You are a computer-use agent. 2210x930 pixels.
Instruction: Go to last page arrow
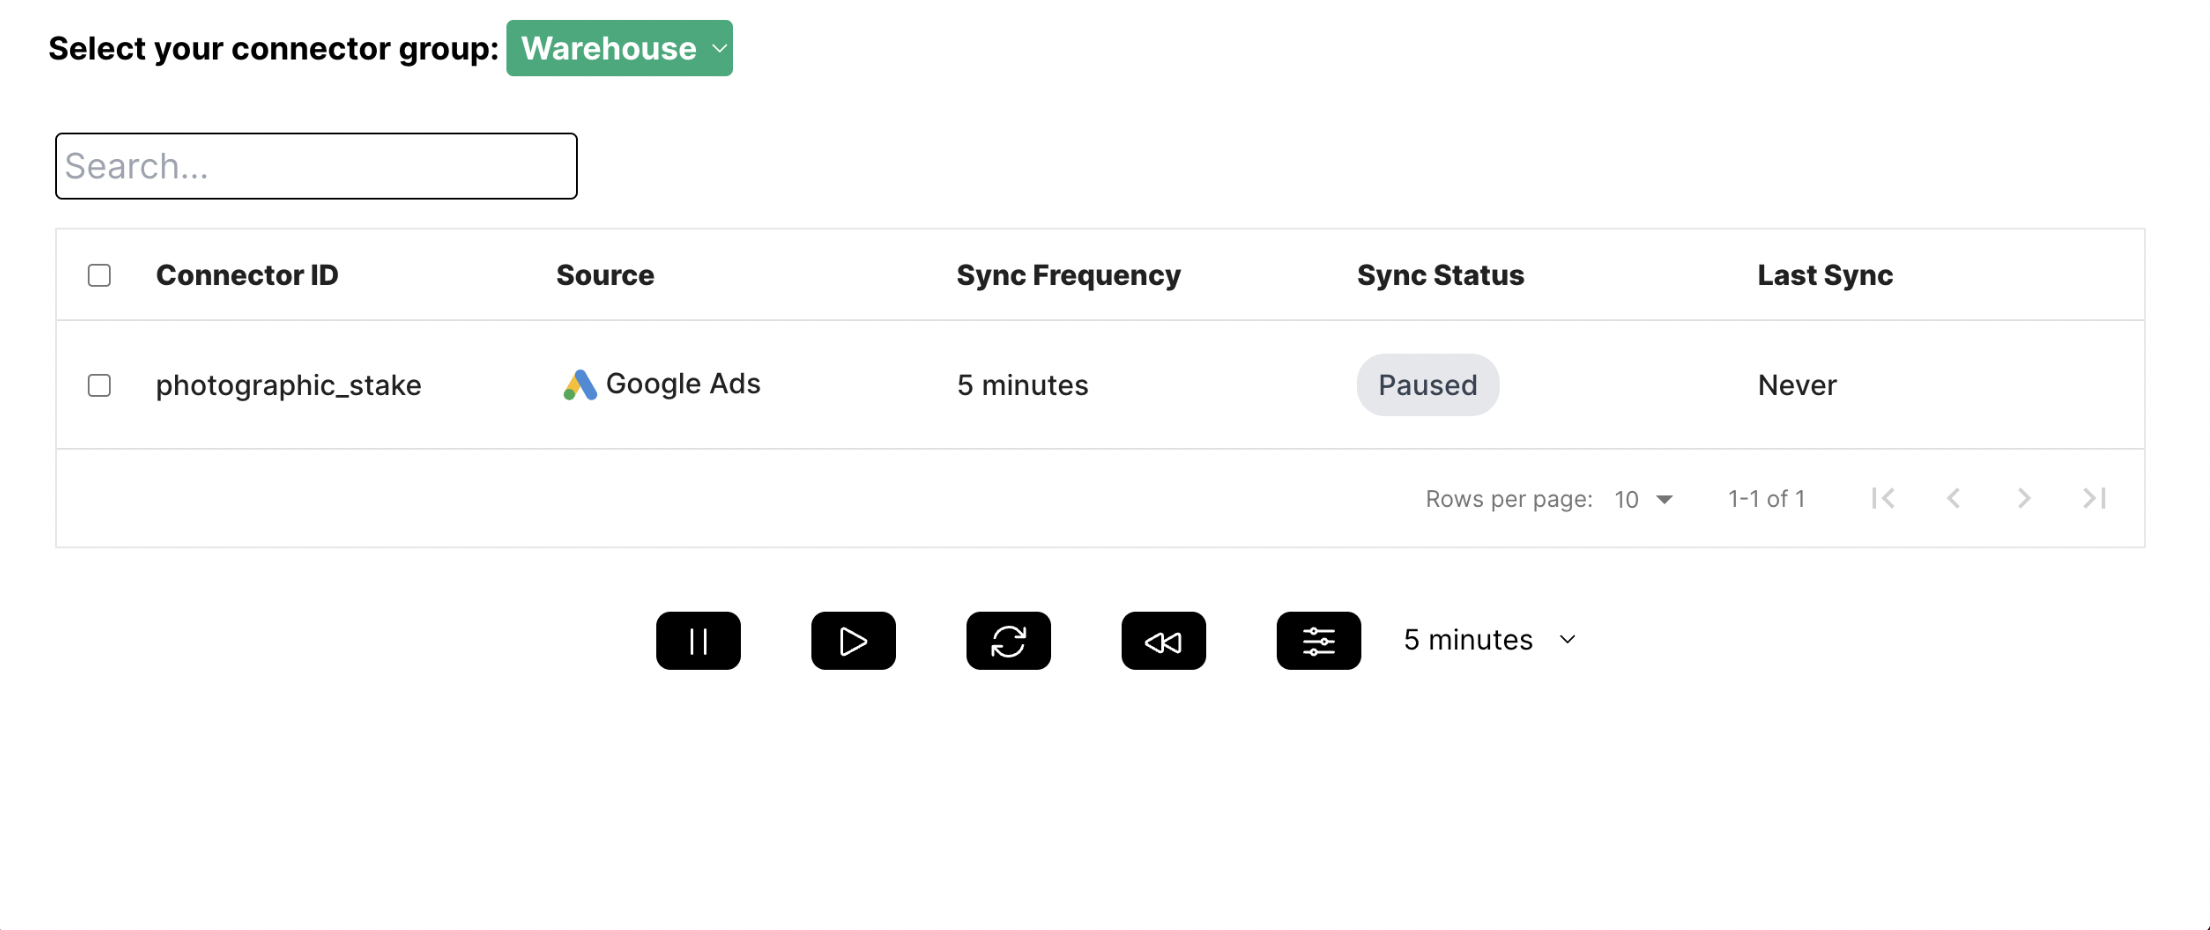(x=2094, y=498)
